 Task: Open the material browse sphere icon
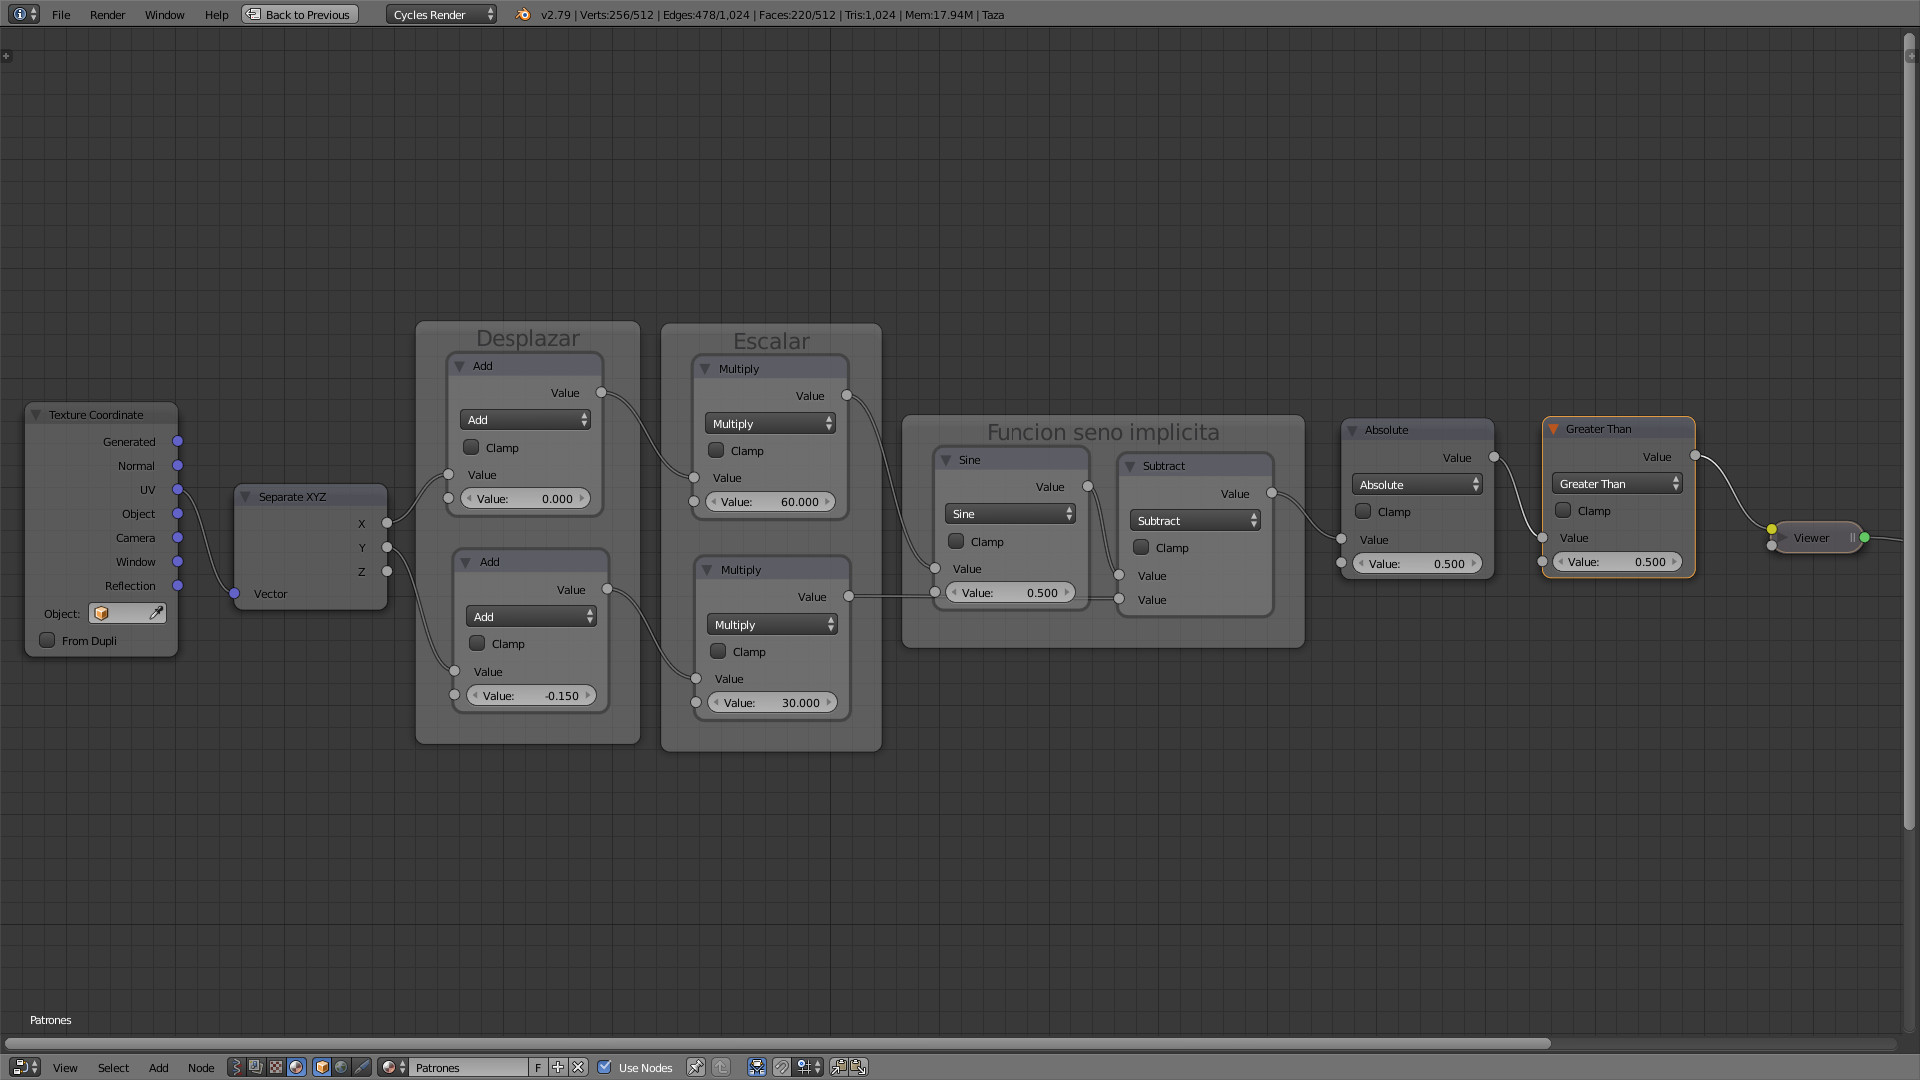[x=393, y=1067]
